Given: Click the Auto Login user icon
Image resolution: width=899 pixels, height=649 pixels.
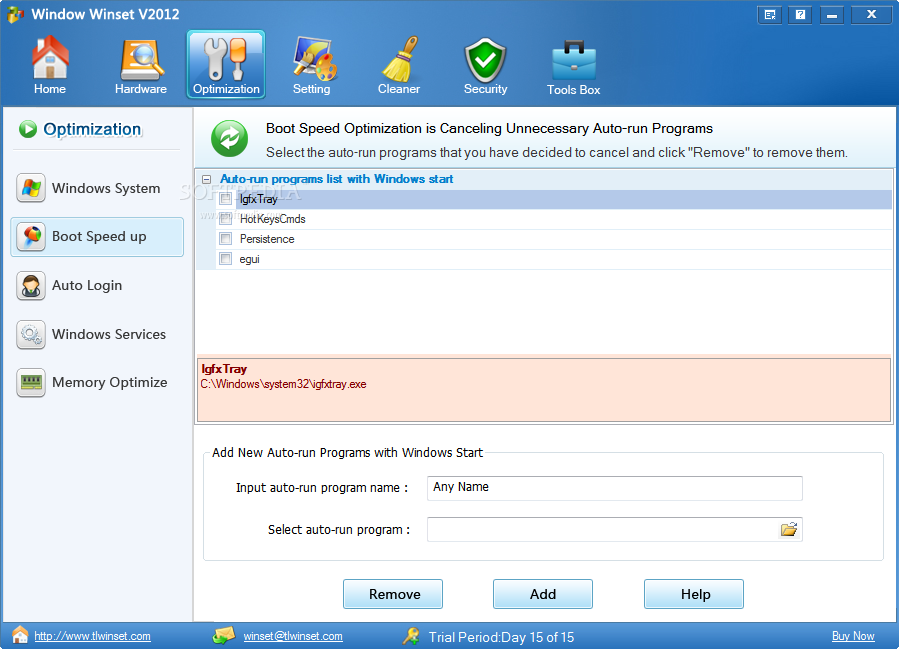Looking at the screenshot, I should (x=31, y=286).
